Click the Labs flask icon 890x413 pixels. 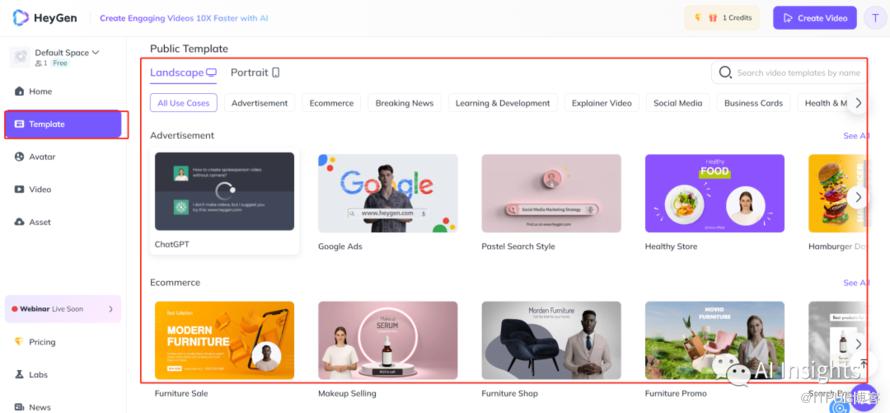[19, 374]
